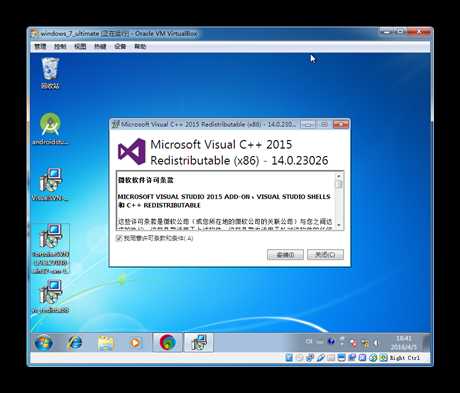Image resolution: width=460 pixels, height=393 pixels.
Task: Select the VirtualBox installer desktop icon
Action: click(50, 184)
